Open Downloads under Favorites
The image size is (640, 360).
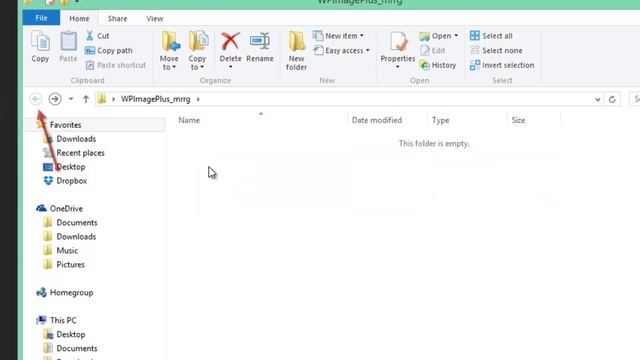click(x=76, y=139)
